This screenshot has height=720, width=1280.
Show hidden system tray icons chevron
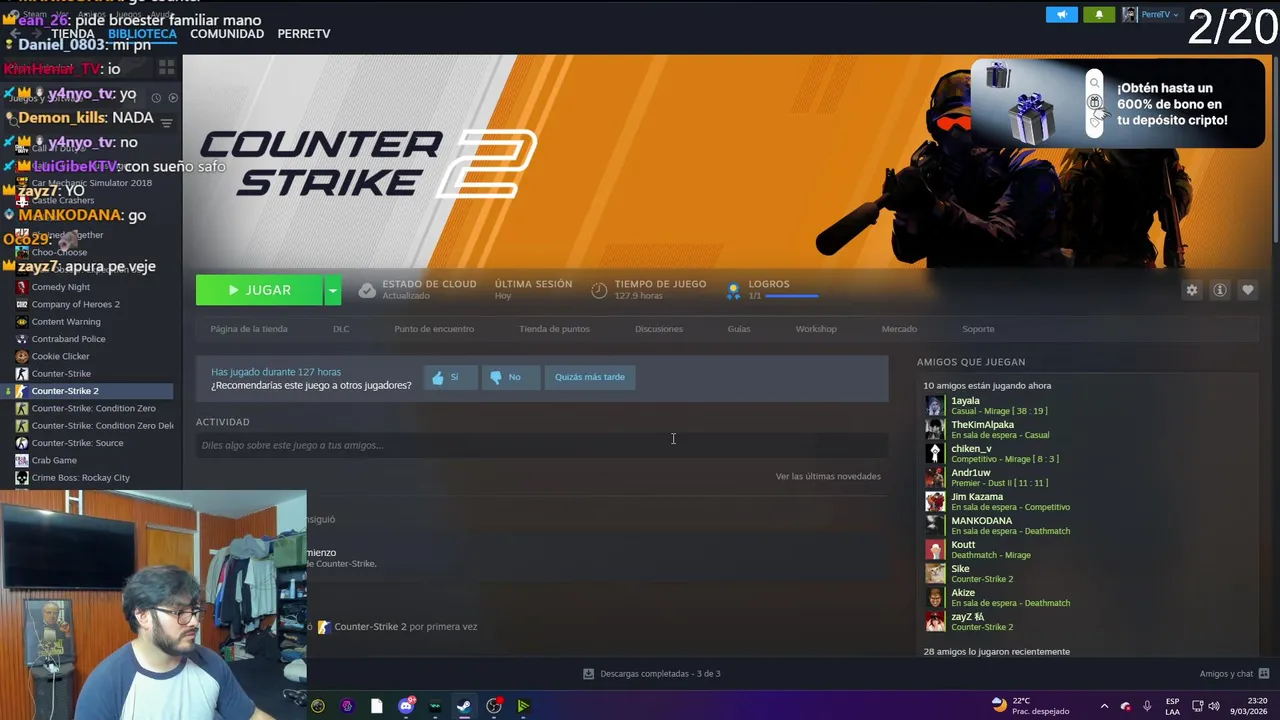(1104, 706)
